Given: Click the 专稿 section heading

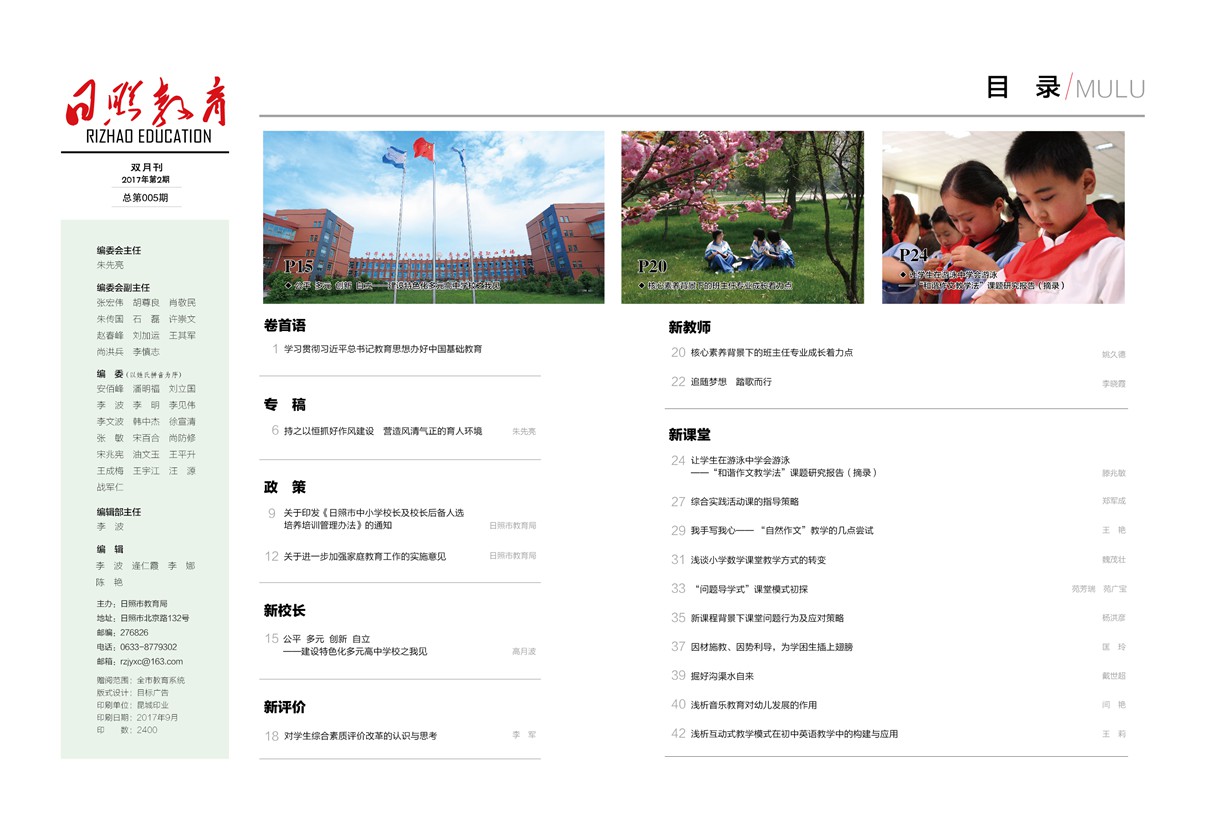Looking at the screenshot, I should [x=285, y=405].
